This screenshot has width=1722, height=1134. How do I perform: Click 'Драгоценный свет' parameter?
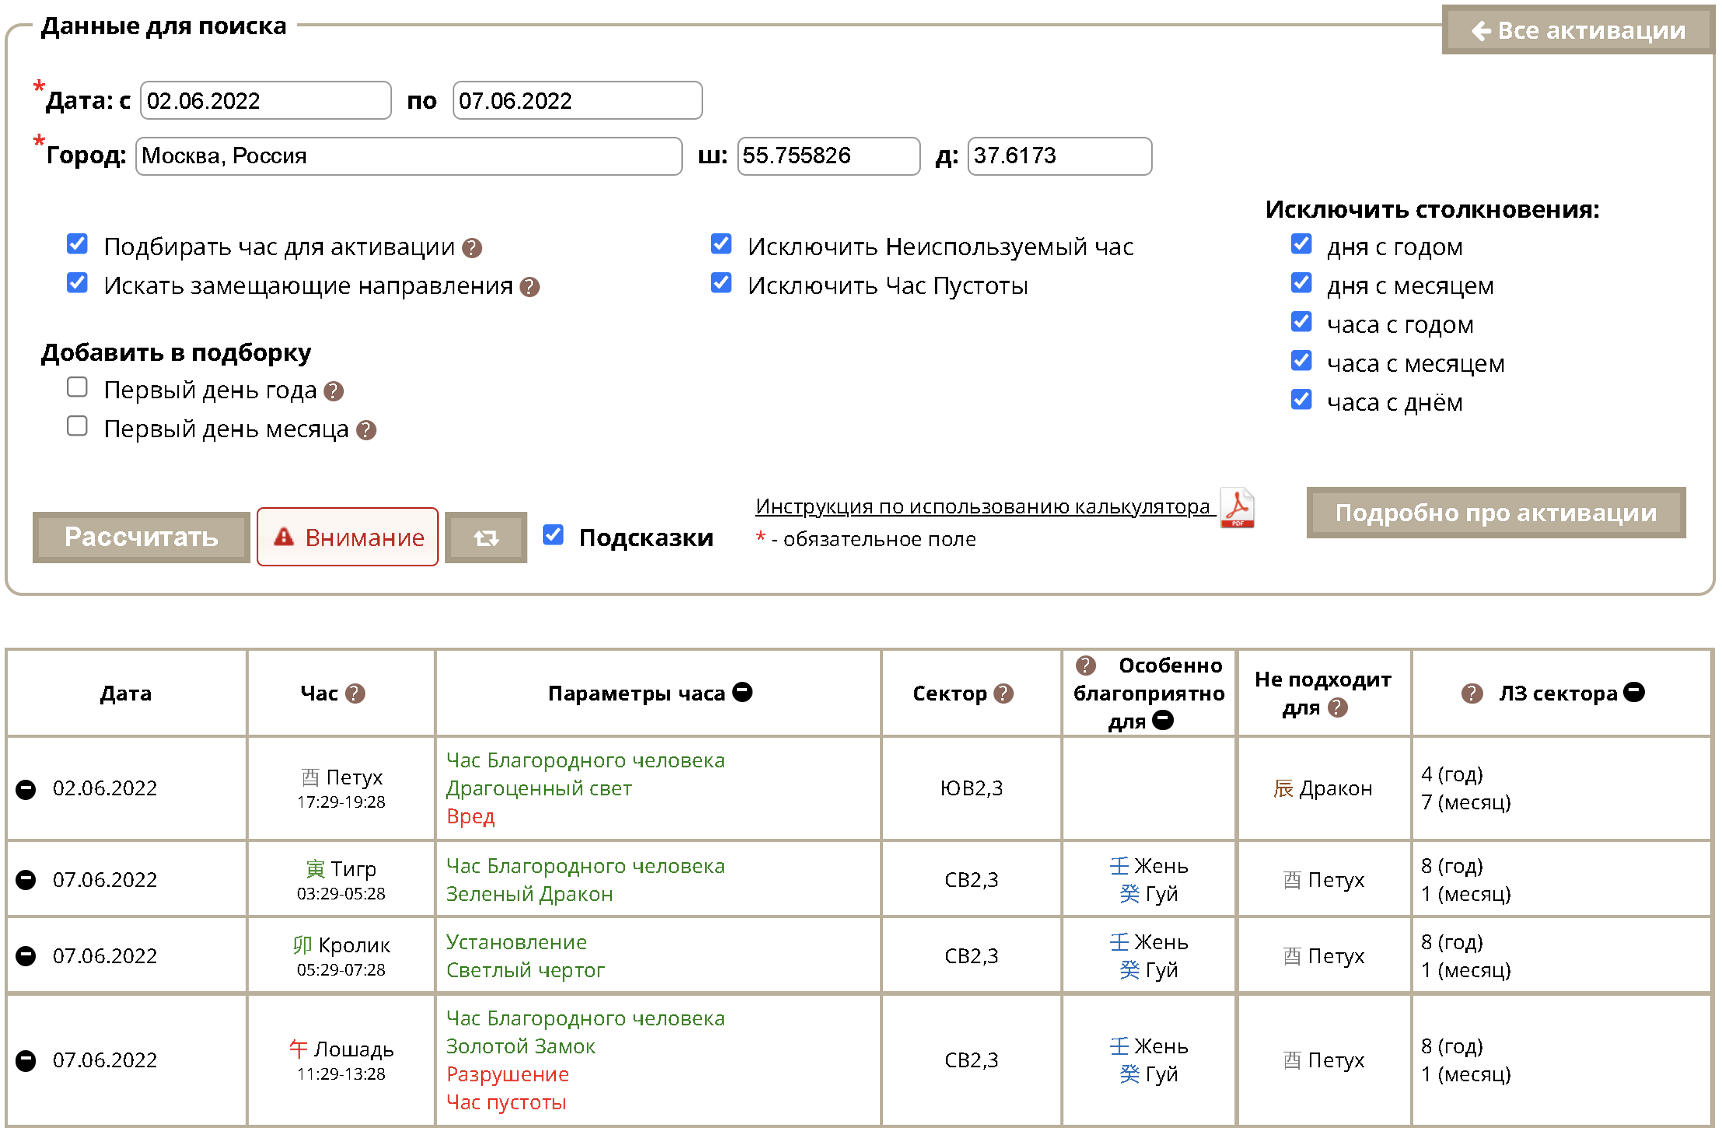pos(539,789)
